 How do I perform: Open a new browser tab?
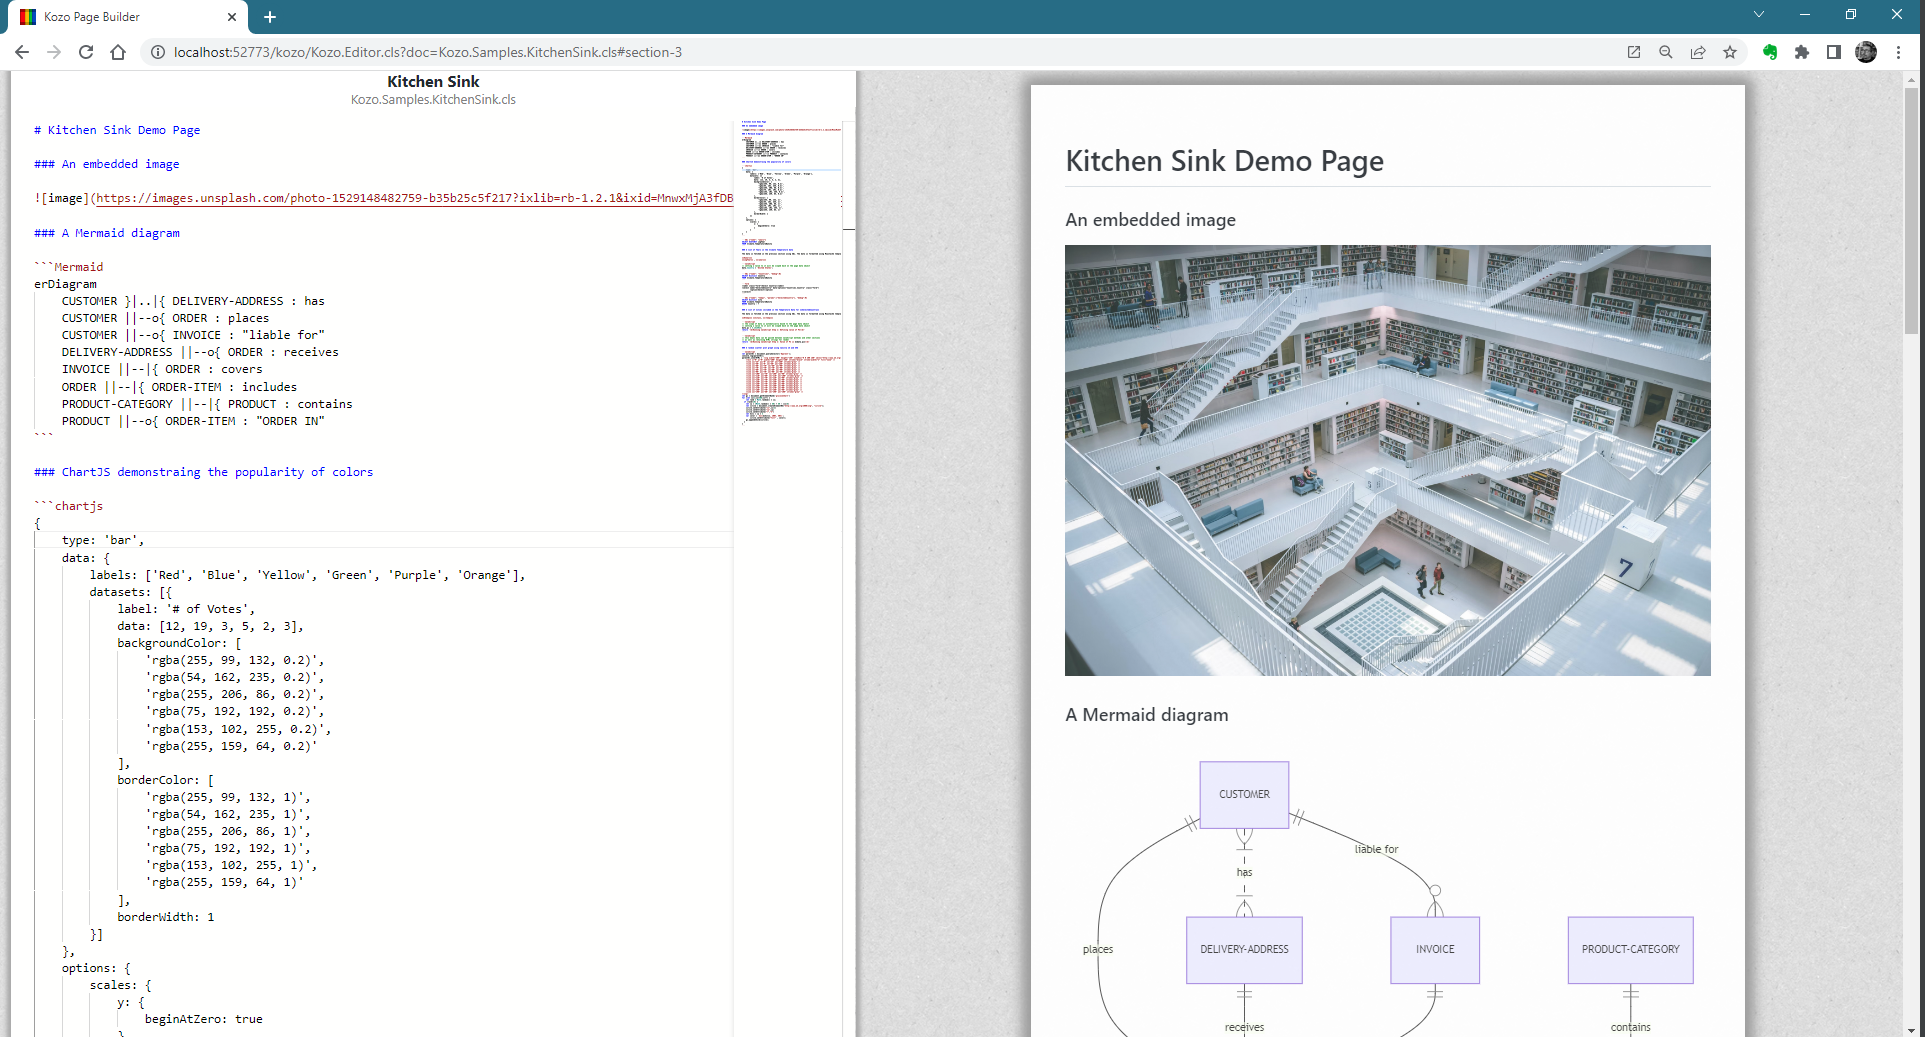(270, 17)
